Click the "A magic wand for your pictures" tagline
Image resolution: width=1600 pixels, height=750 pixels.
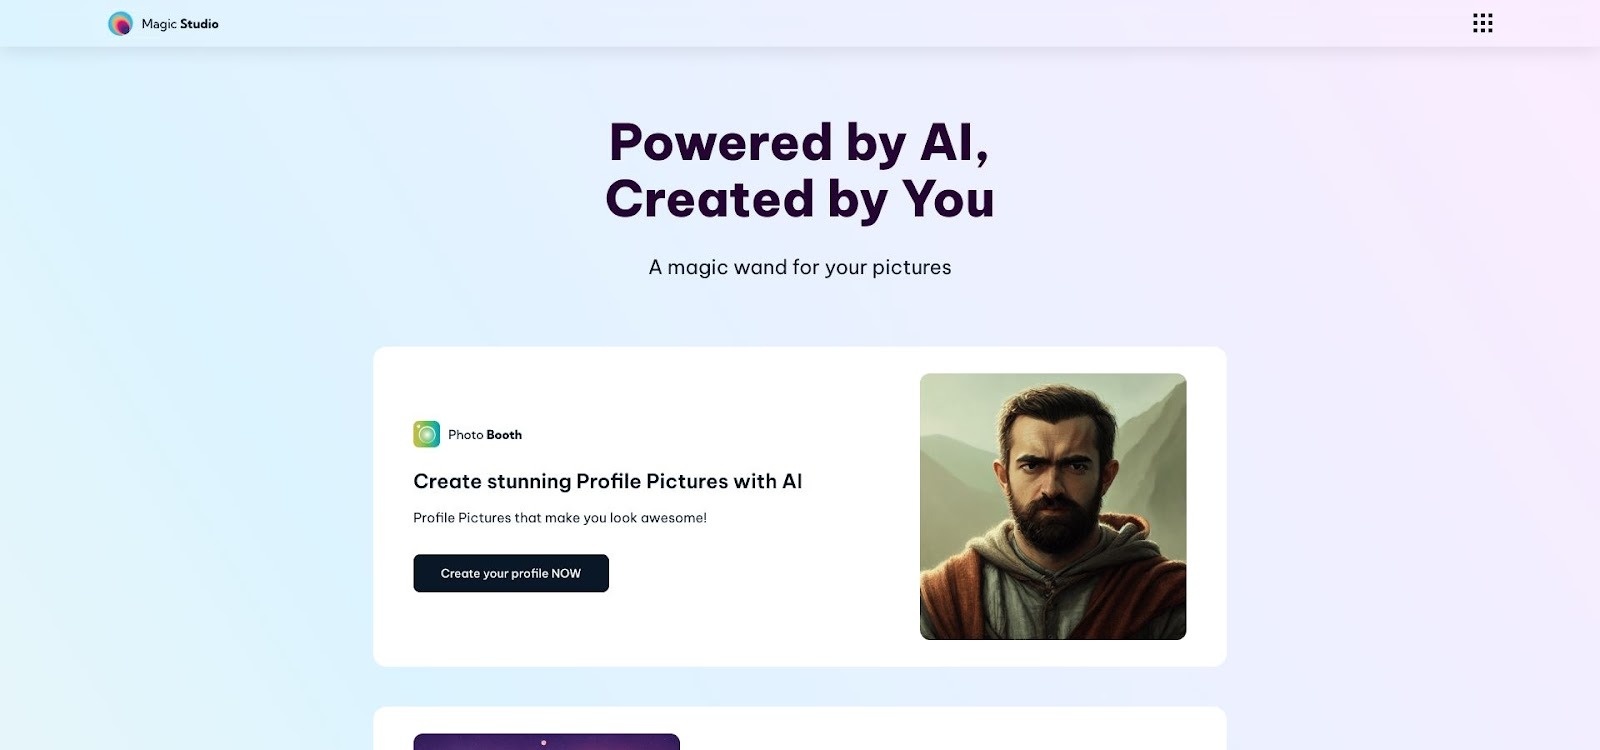(799, 267)
